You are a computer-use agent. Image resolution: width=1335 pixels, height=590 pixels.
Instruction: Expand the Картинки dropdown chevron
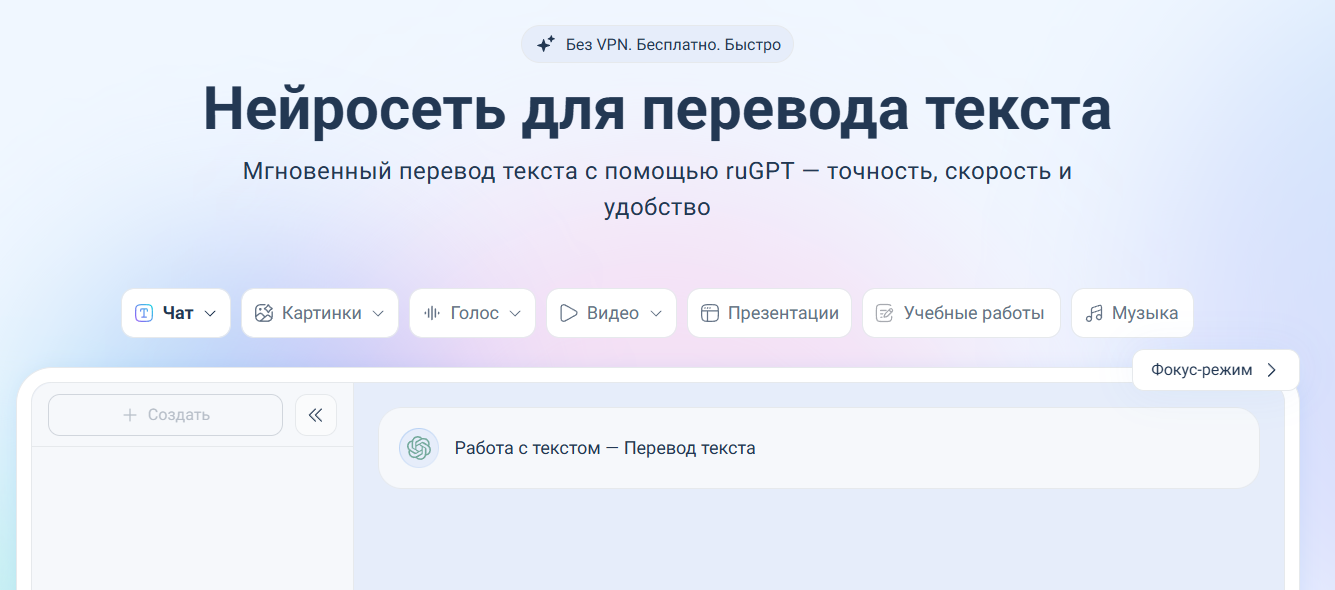click(x=378, y=313)
